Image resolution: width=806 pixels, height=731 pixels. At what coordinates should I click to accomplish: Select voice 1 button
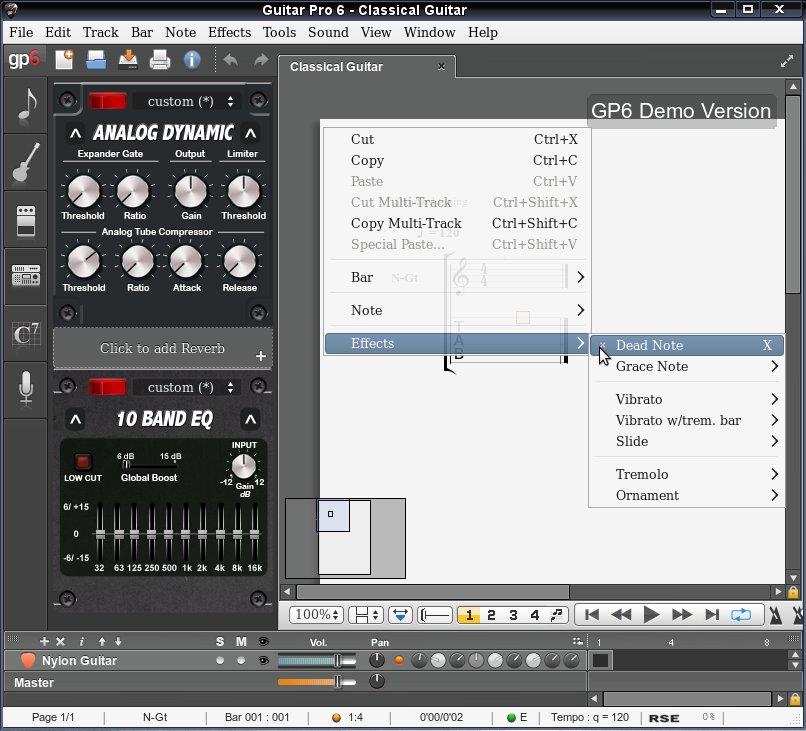(x=469, y=615)
